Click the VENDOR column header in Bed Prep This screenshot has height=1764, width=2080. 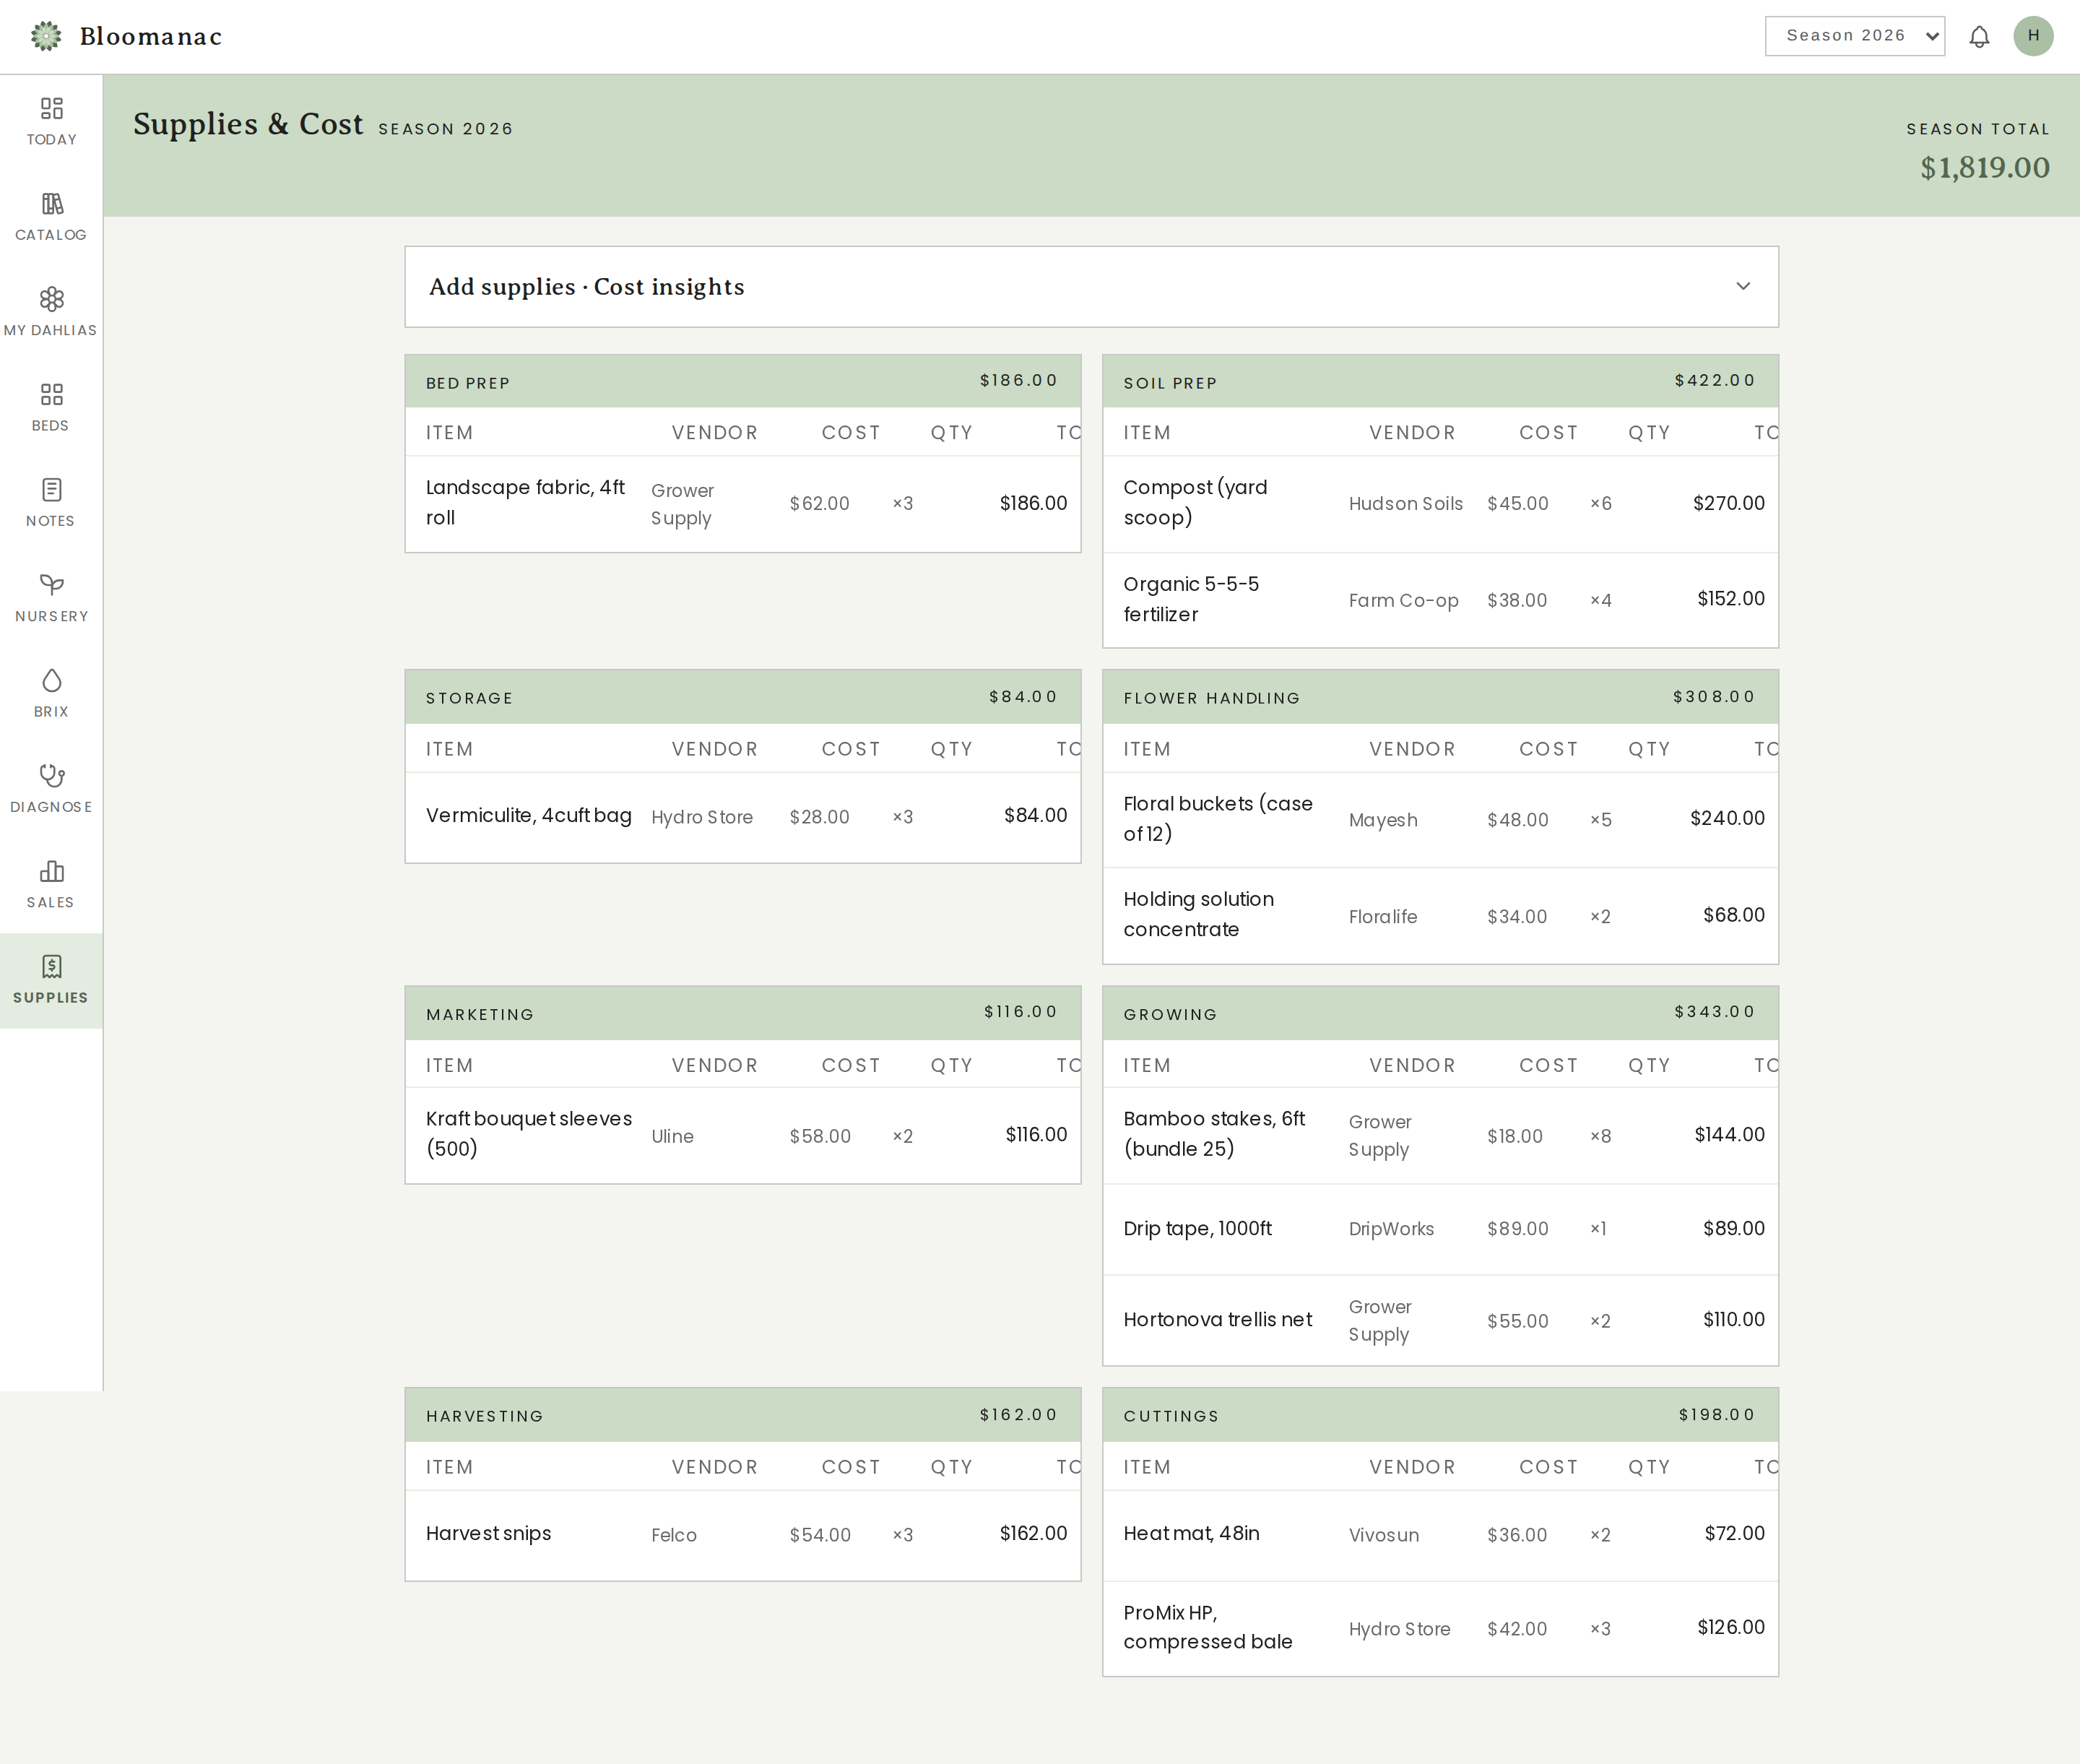[715, 433]
